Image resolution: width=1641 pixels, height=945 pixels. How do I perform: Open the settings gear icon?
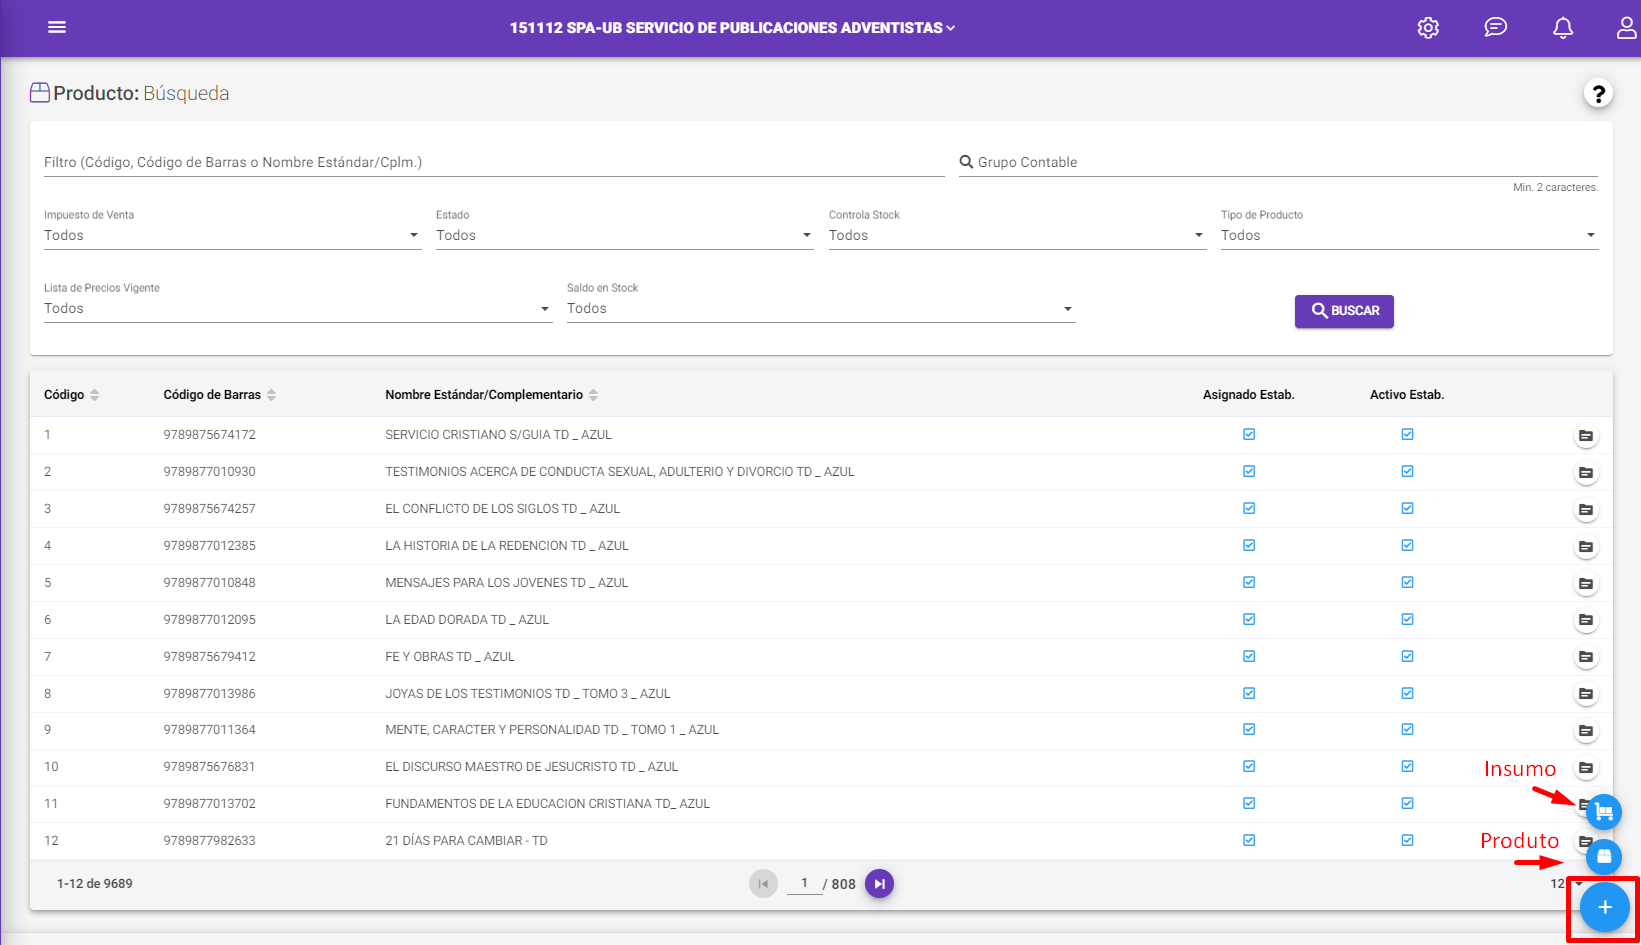coord(1428,28)
